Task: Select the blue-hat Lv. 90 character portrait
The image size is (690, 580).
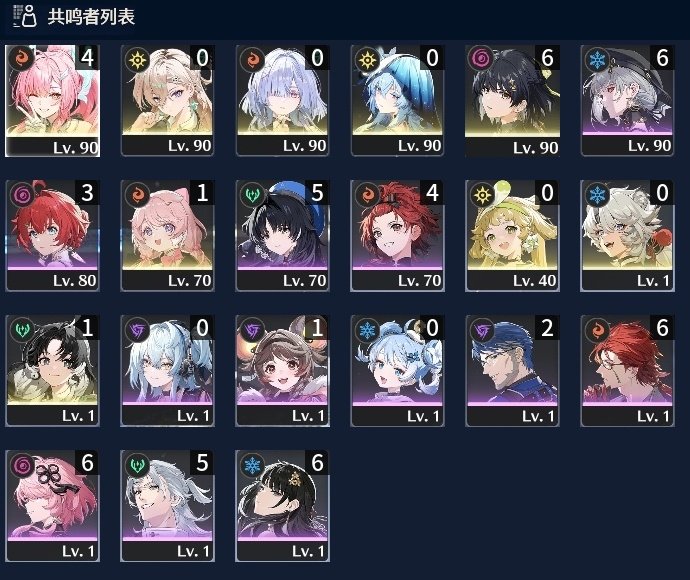Action: click(397, 100)
